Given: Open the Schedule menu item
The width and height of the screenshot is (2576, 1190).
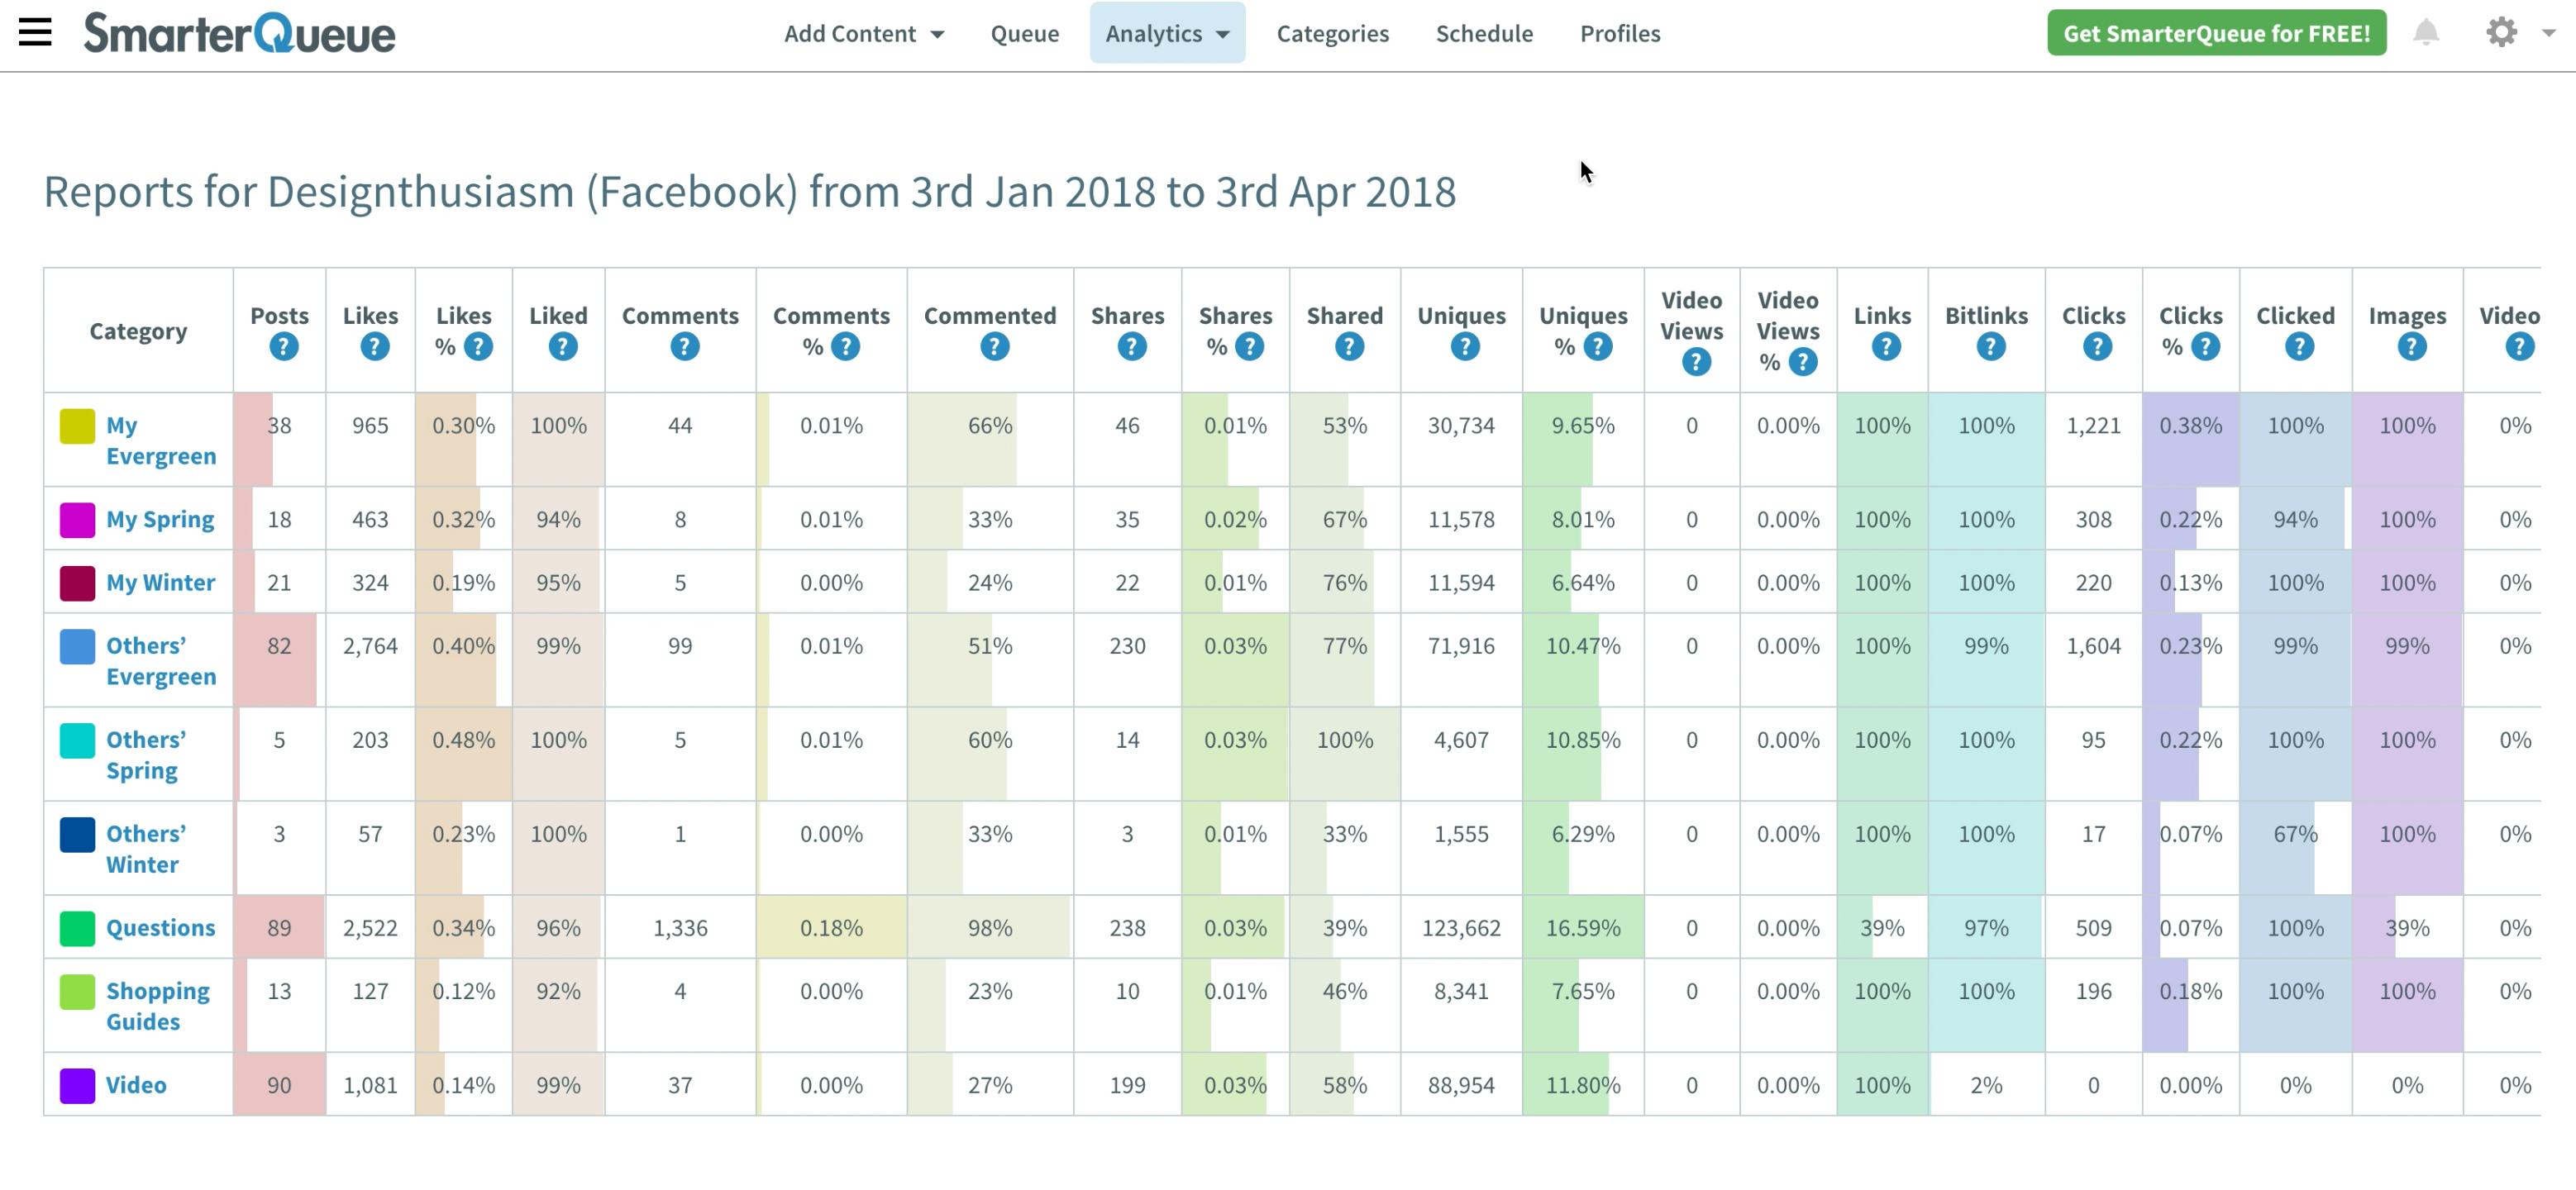Looking at the screenshot, I should point(1484,33).
